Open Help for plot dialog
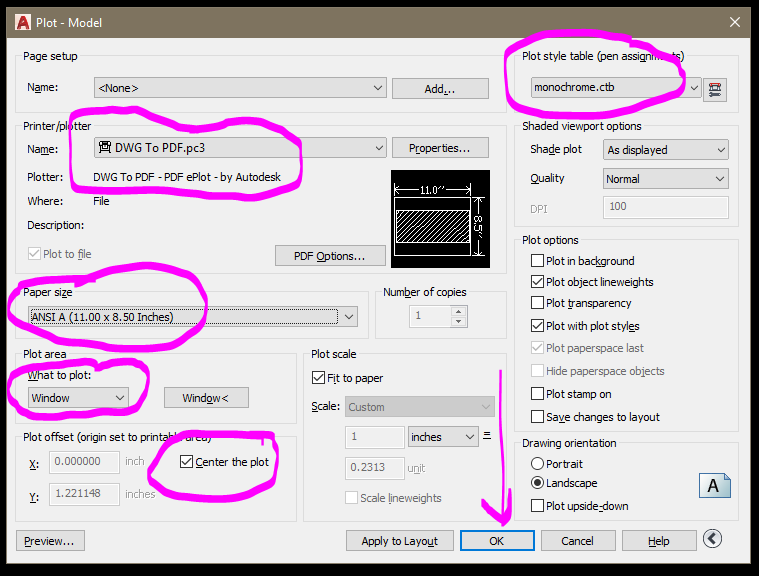 point(659,541)
